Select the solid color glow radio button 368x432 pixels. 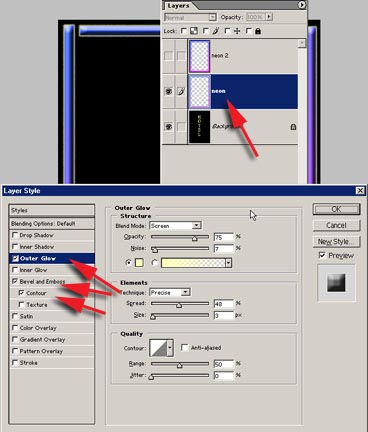[x=129, y=263]
